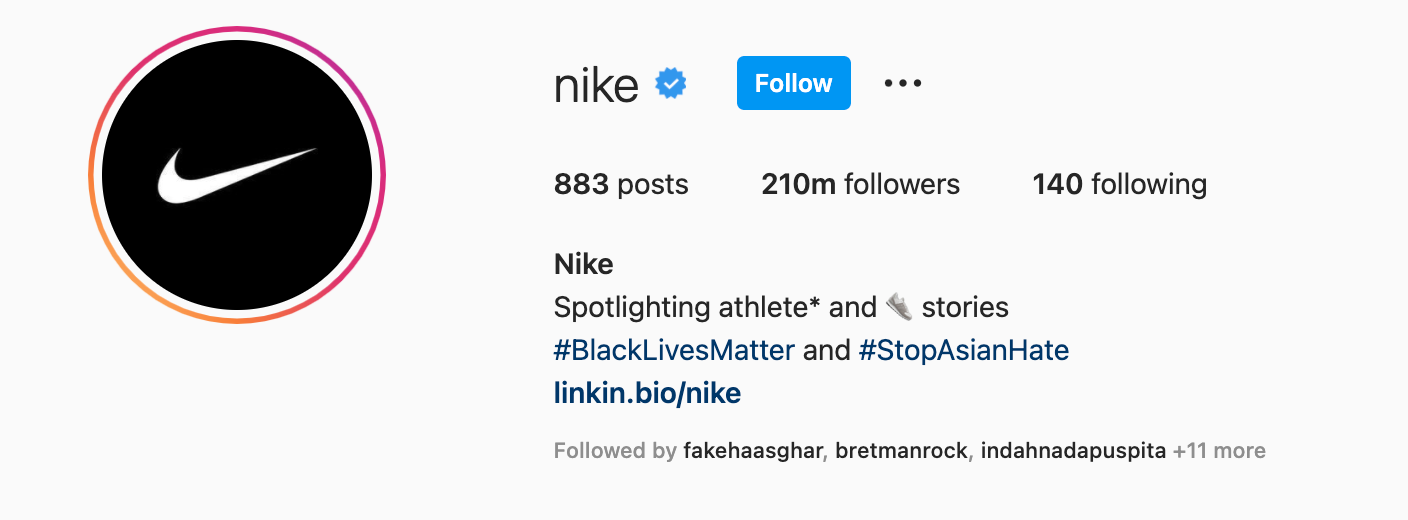Click the sneaker emoji in bio
1408x520 pixels.
[x=899, y=306]
